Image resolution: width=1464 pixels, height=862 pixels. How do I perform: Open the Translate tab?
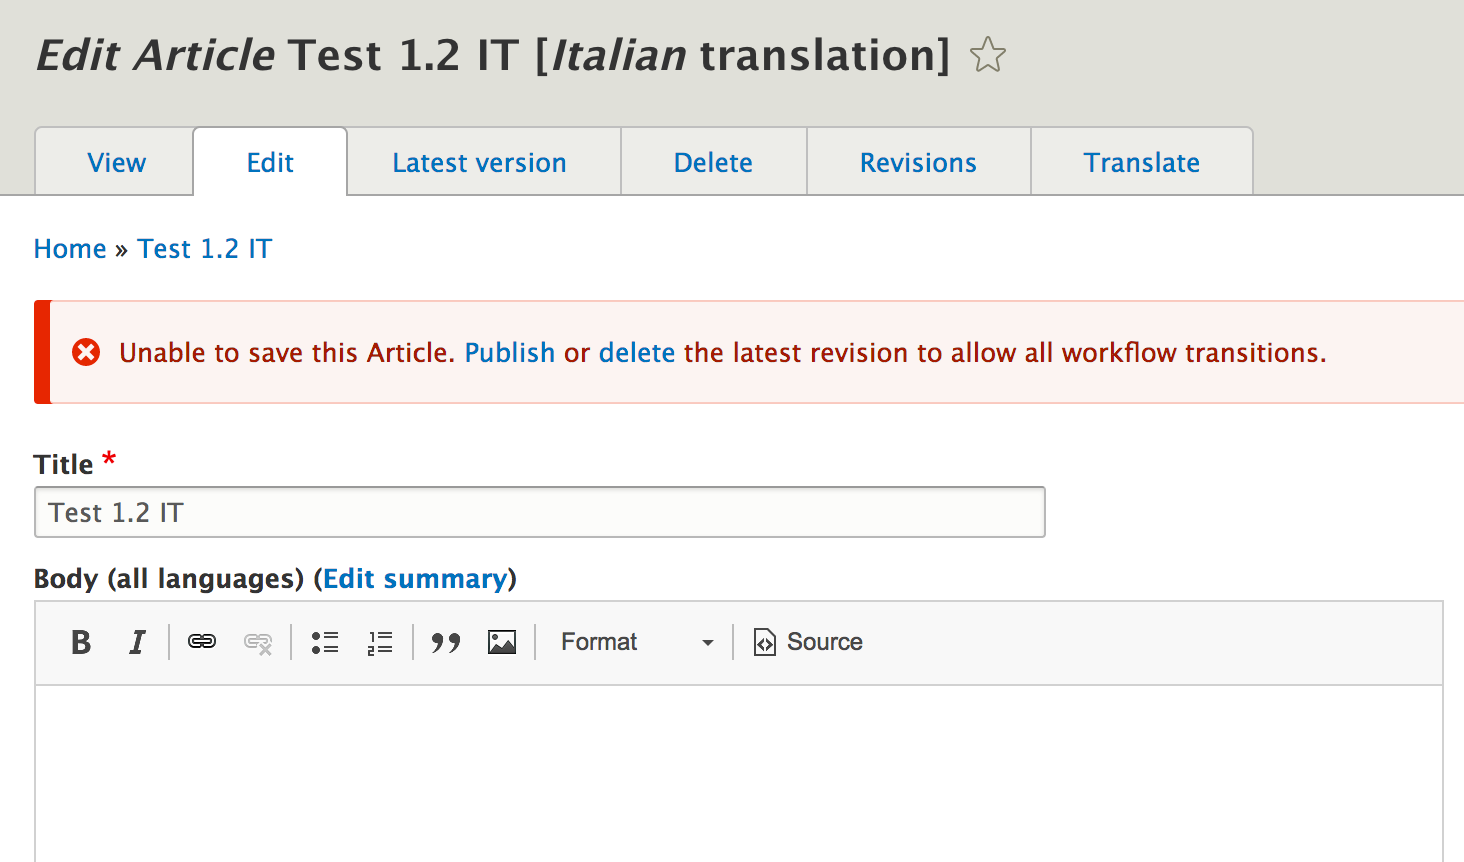[x=1141, y=161]
